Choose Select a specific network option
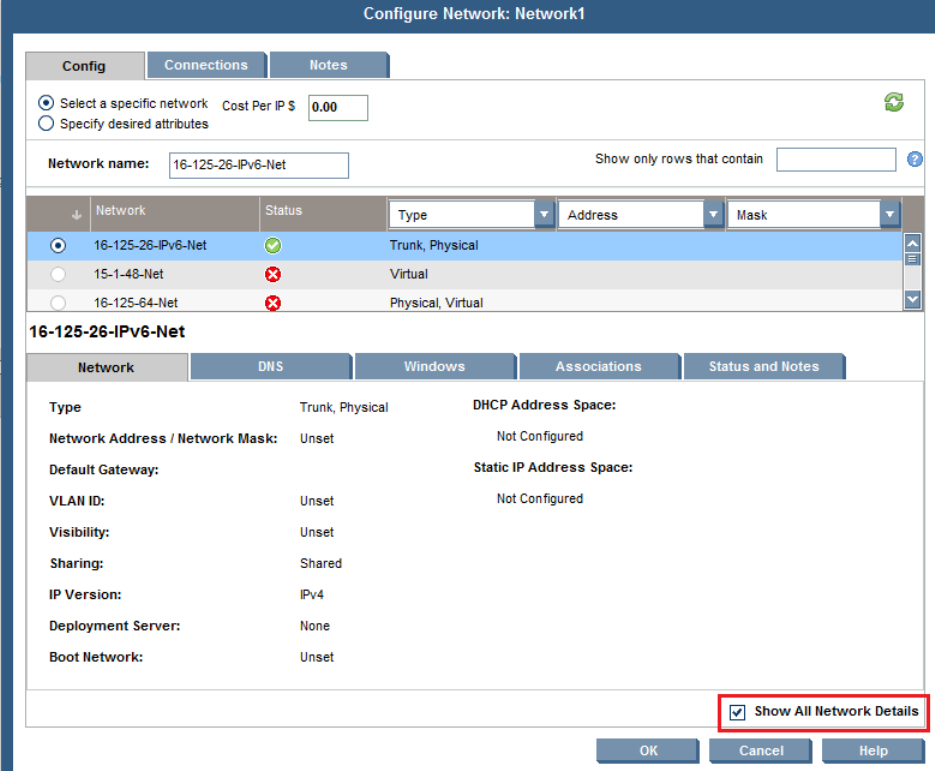The image size is (935, 771). 46,103
